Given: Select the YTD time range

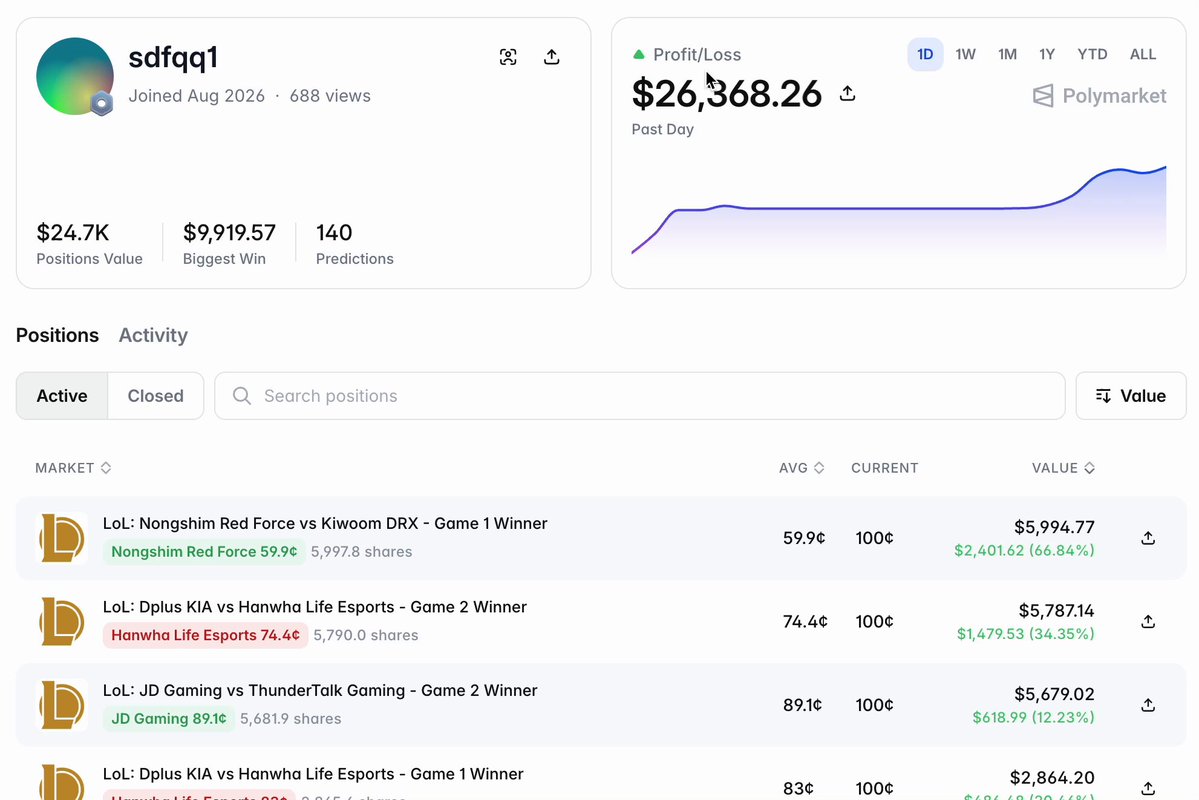Looking at the screenshot, I should click(1092, 54).
